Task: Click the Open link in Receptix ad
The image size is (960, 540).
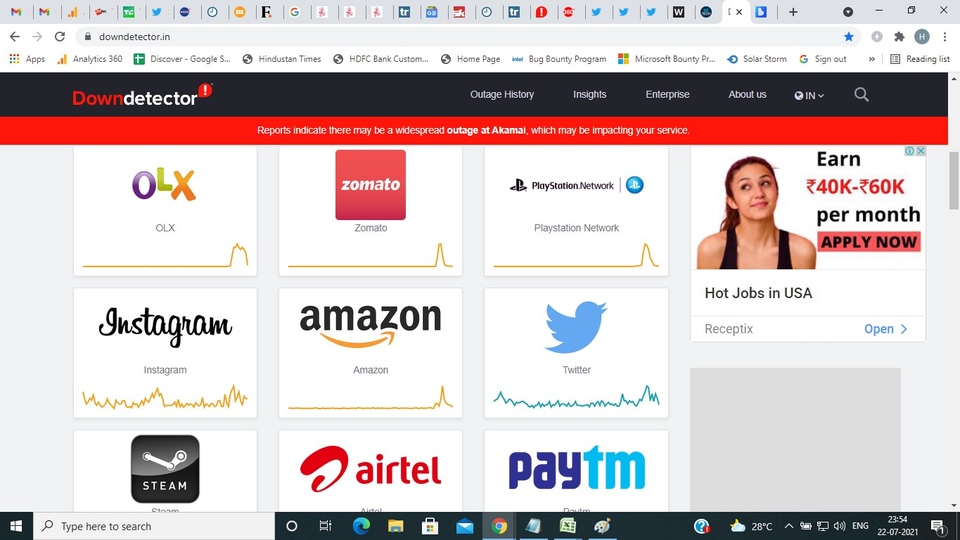Action: (x=885, y=329)
